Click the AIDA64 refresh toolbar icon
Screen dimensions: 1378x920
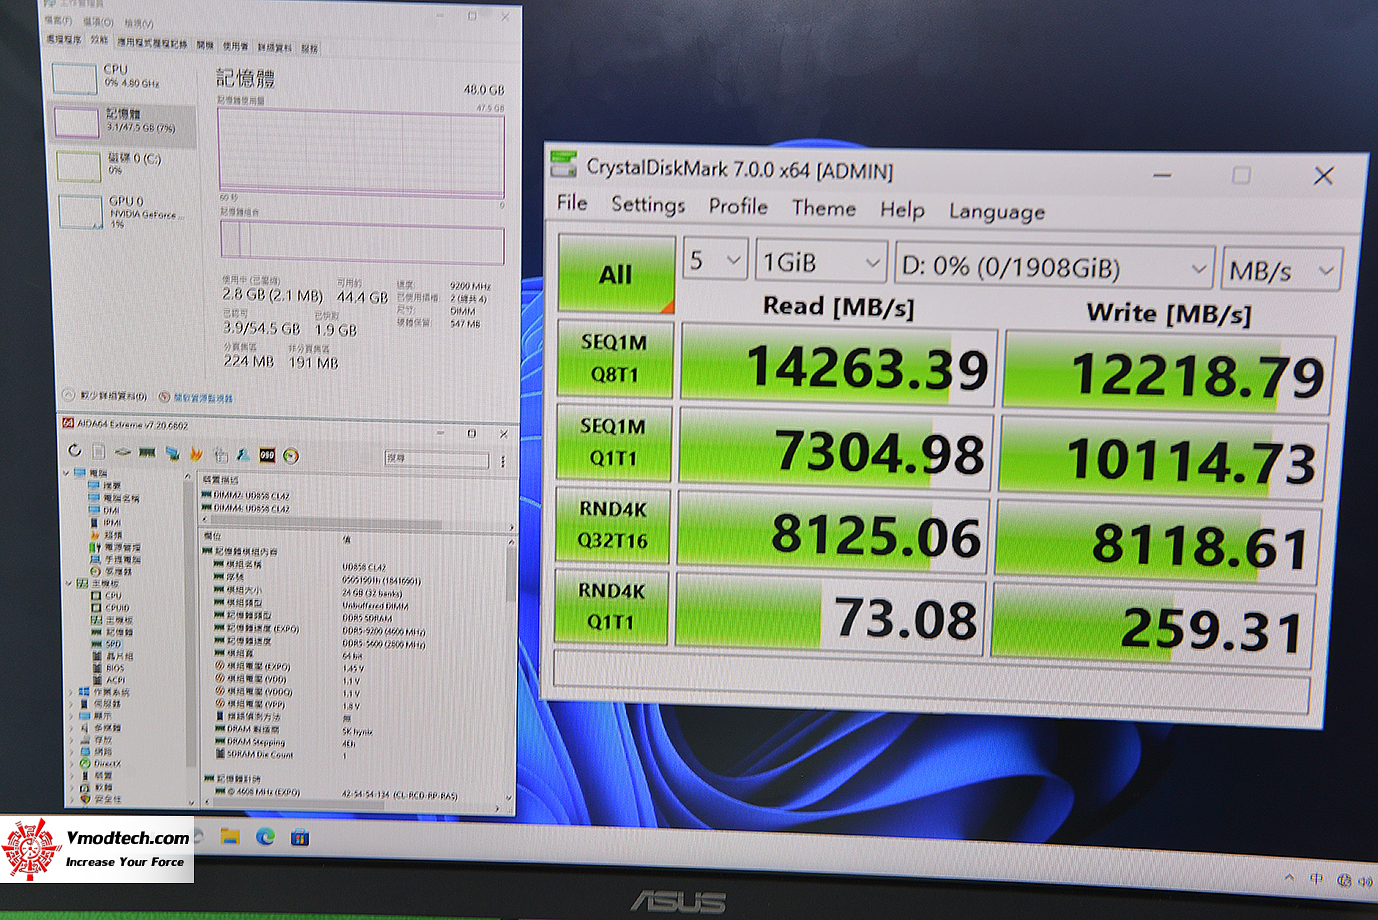tap(75, 451)
